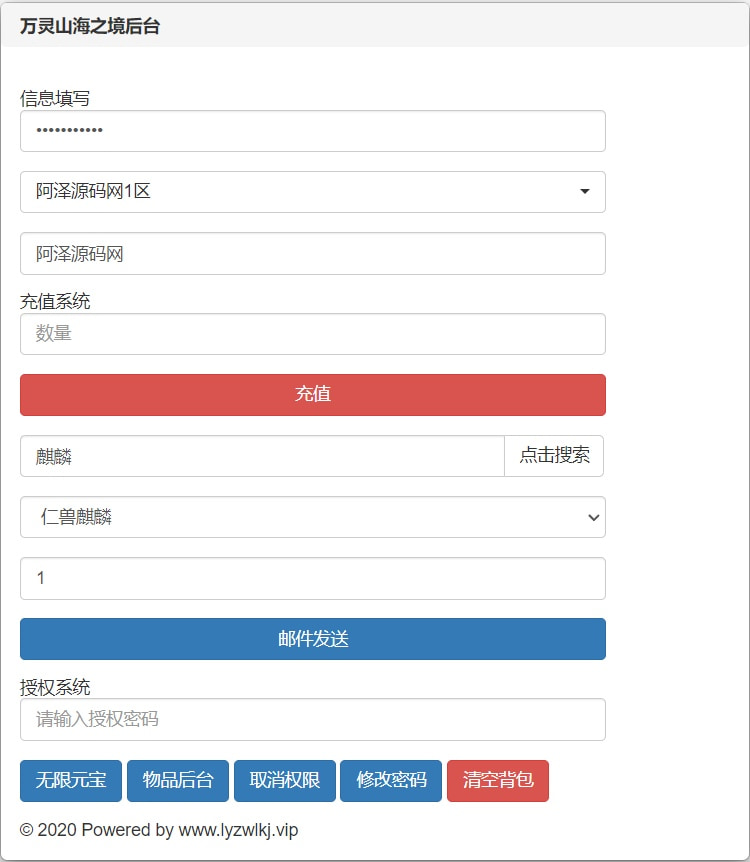Screen dimensions: 750x862
Task: Click the 取消权限 button
Action: (285, 781)
